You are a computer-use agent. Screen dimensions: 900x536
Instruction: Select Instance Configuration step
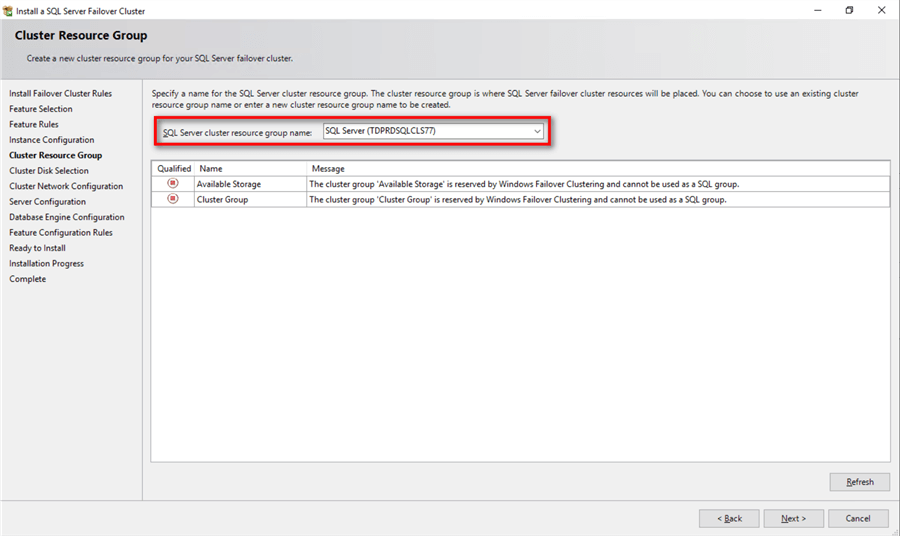52,140
